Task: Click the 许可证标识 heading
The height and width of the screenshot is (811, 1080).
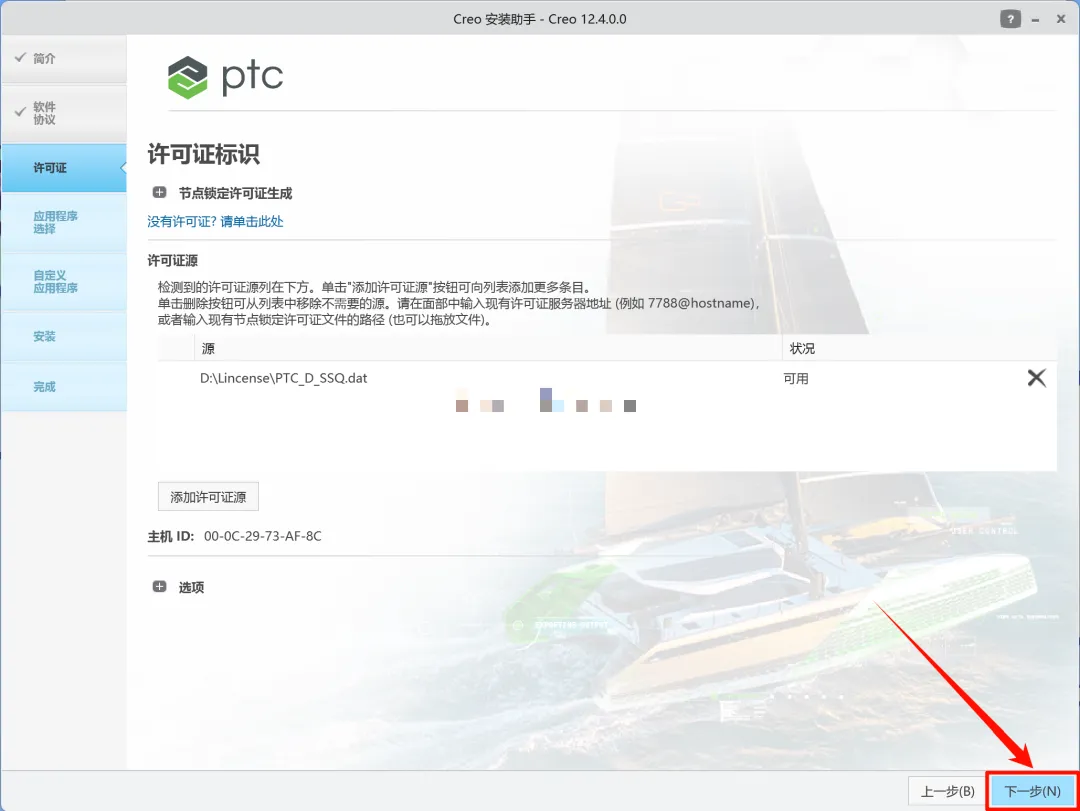Action: pyautogui.click(x=203, y=154)
